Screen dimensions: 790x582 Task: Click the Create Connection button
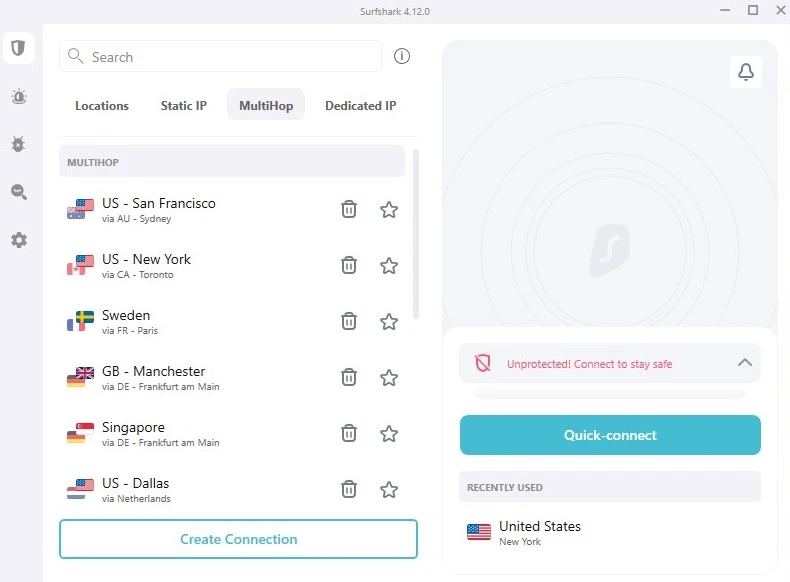pos(238,539)
